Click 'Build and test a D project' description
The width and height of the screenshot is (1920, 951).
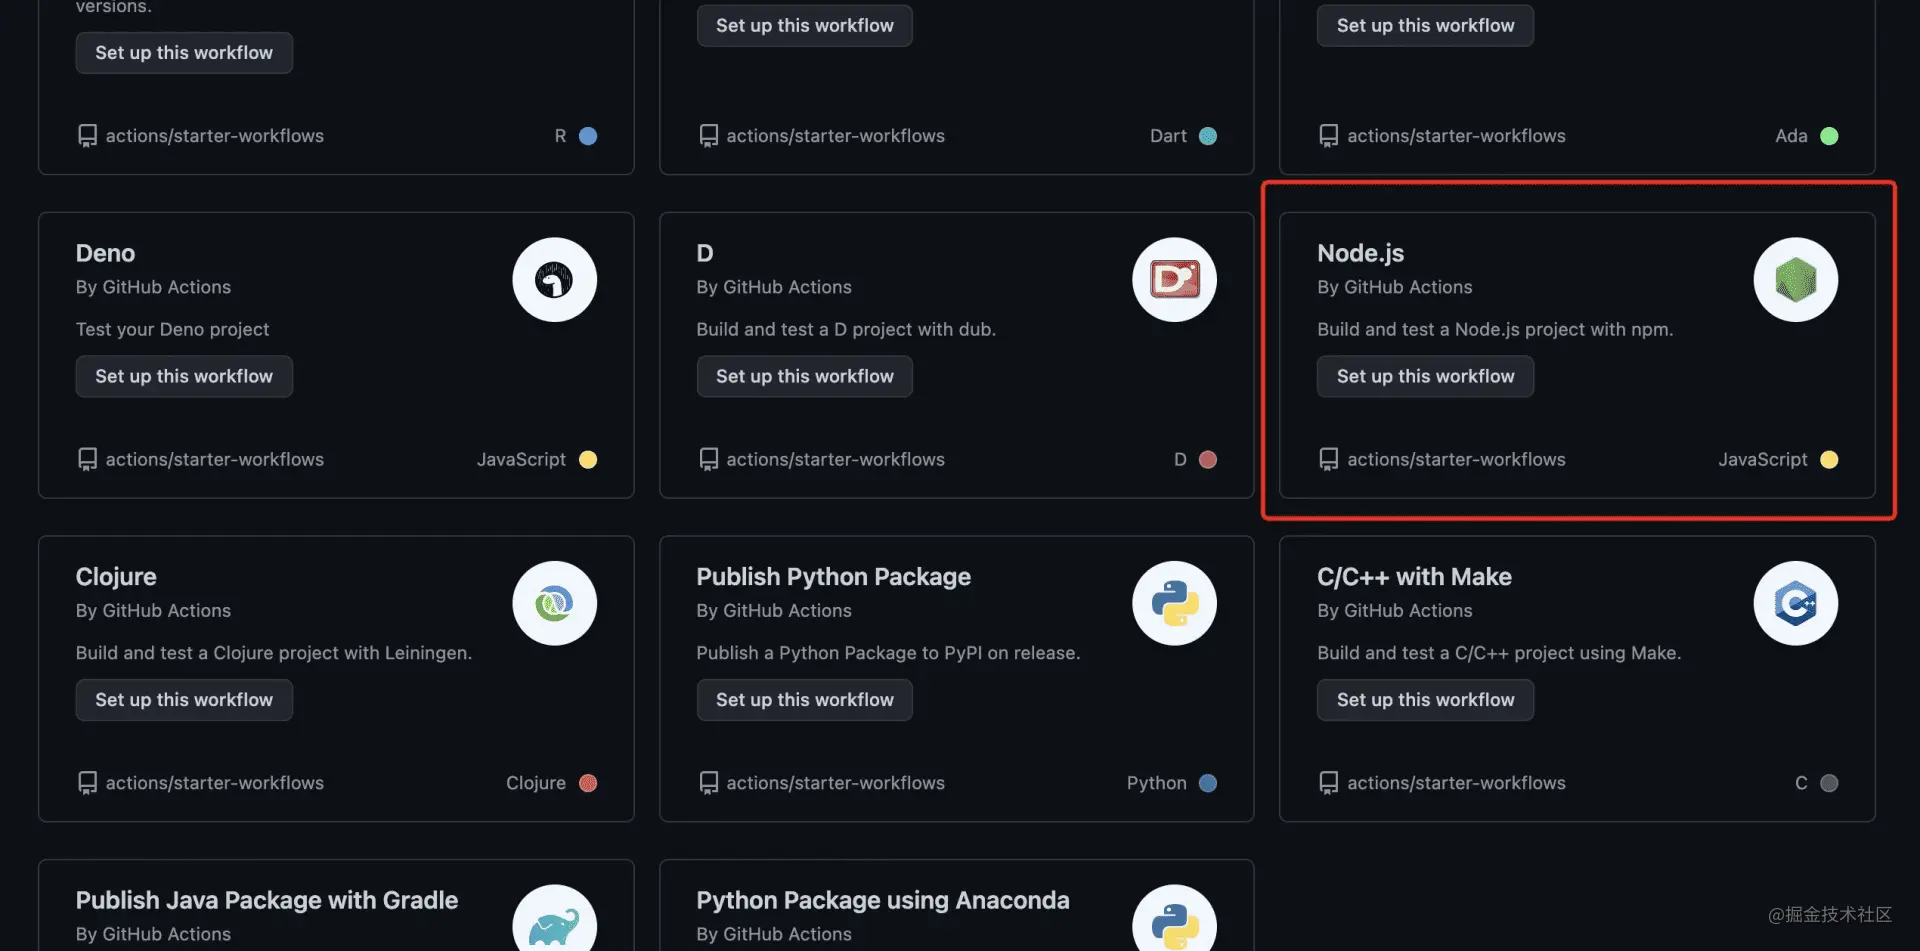846,329
